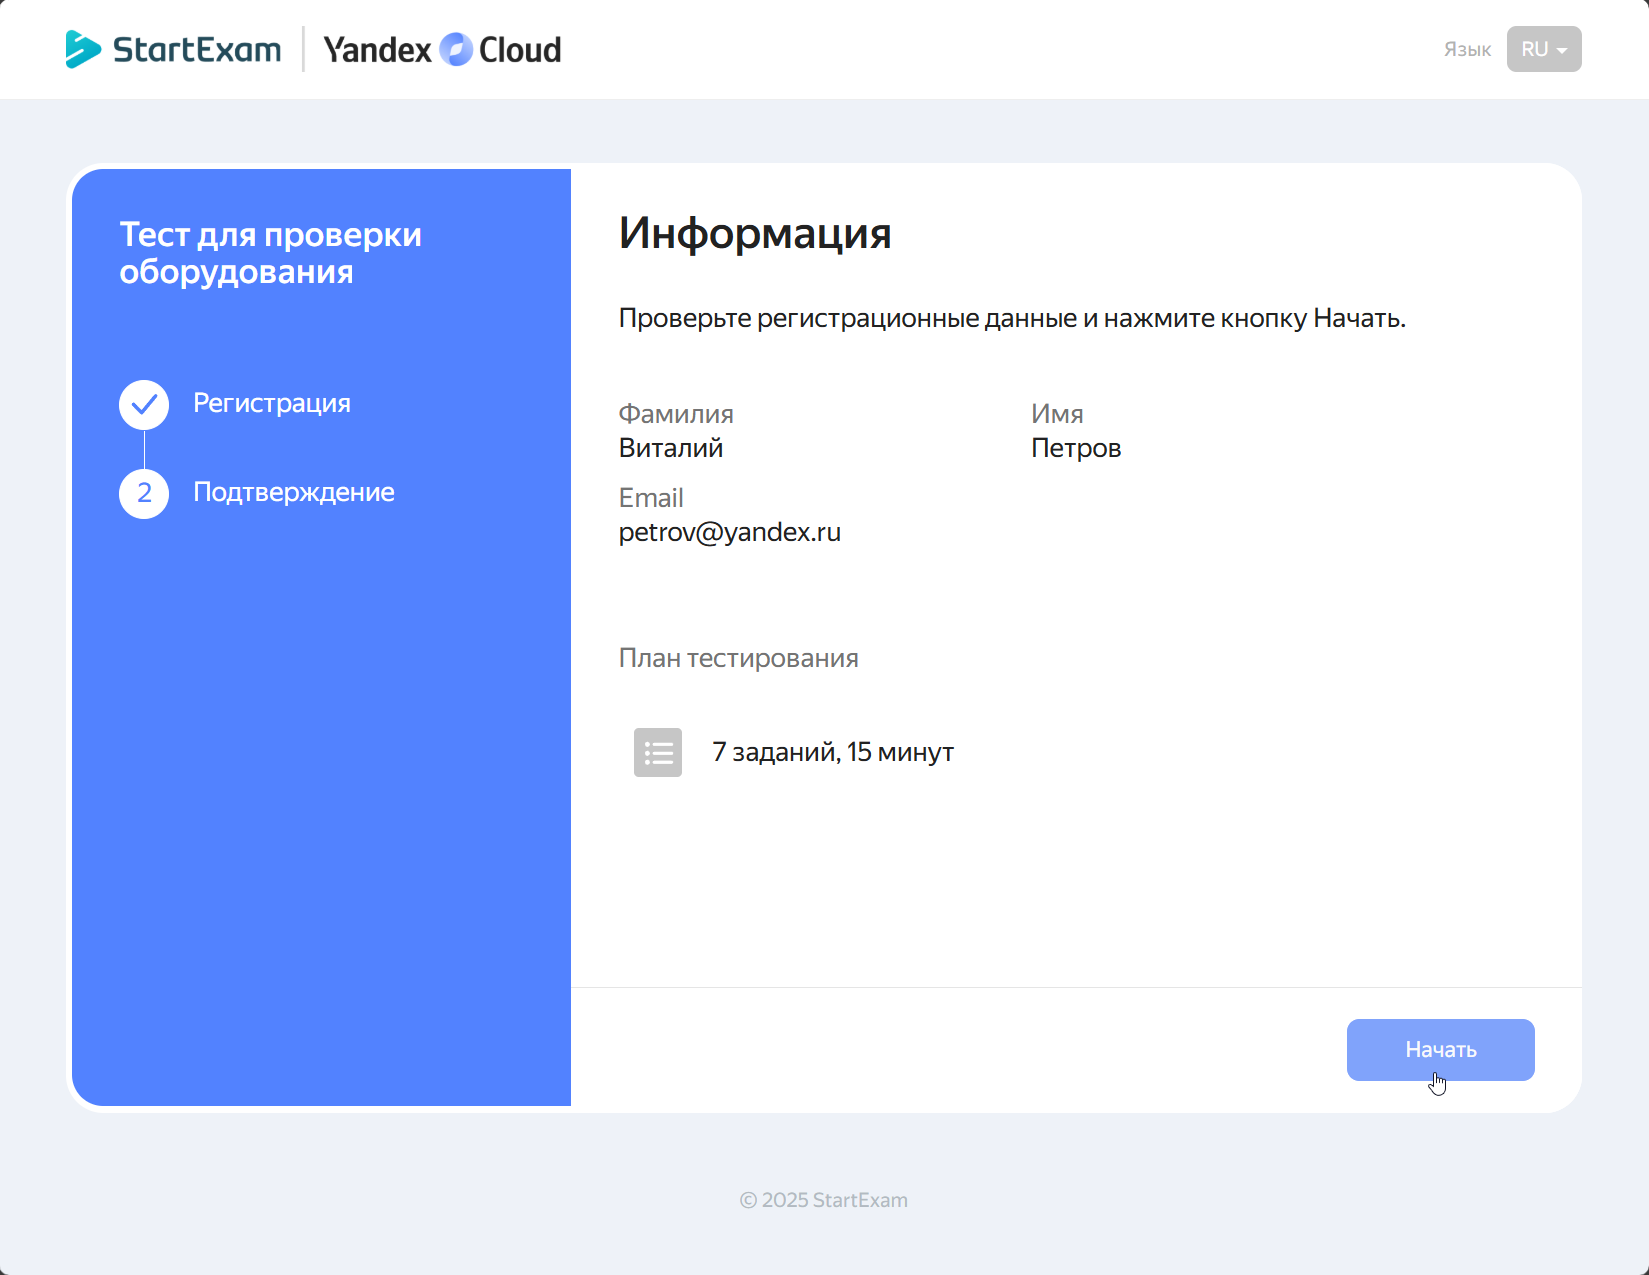Click the Yandex Cloud logo
This screenshot has width=1649, height=1275.
442,49
